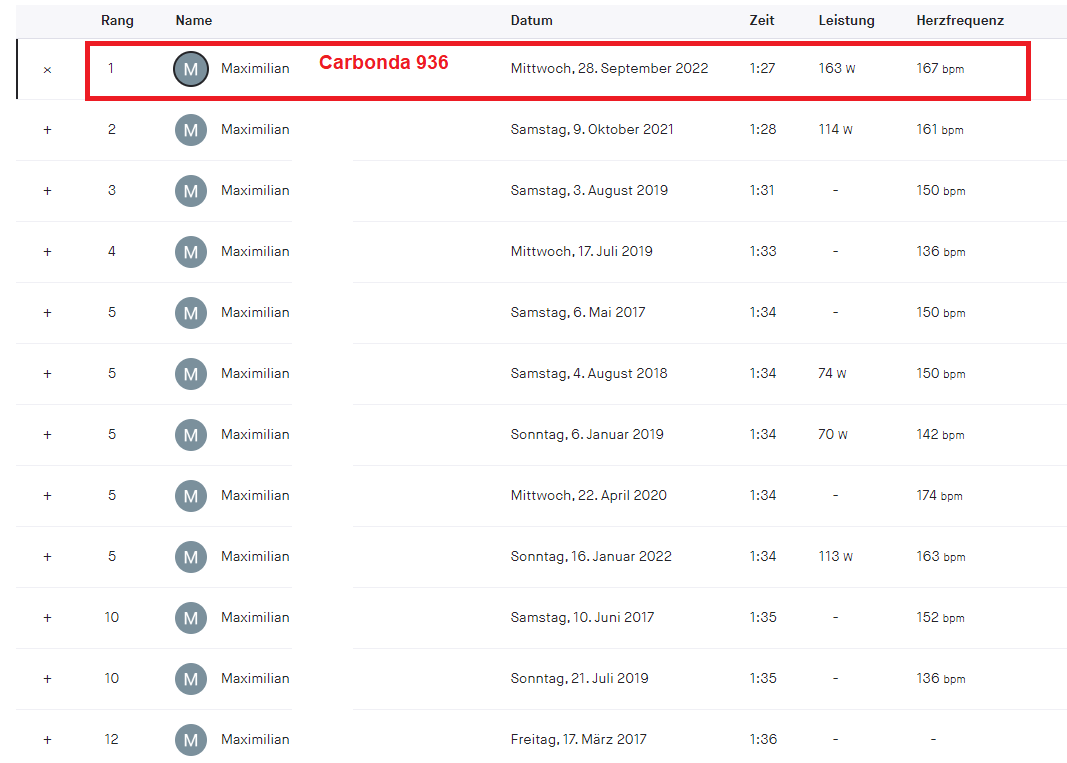Click avatar icon for 10. Juni 2017 effort
This screenshot has width=1067, height=763.
pyautogui.click(x=191, y=618)
